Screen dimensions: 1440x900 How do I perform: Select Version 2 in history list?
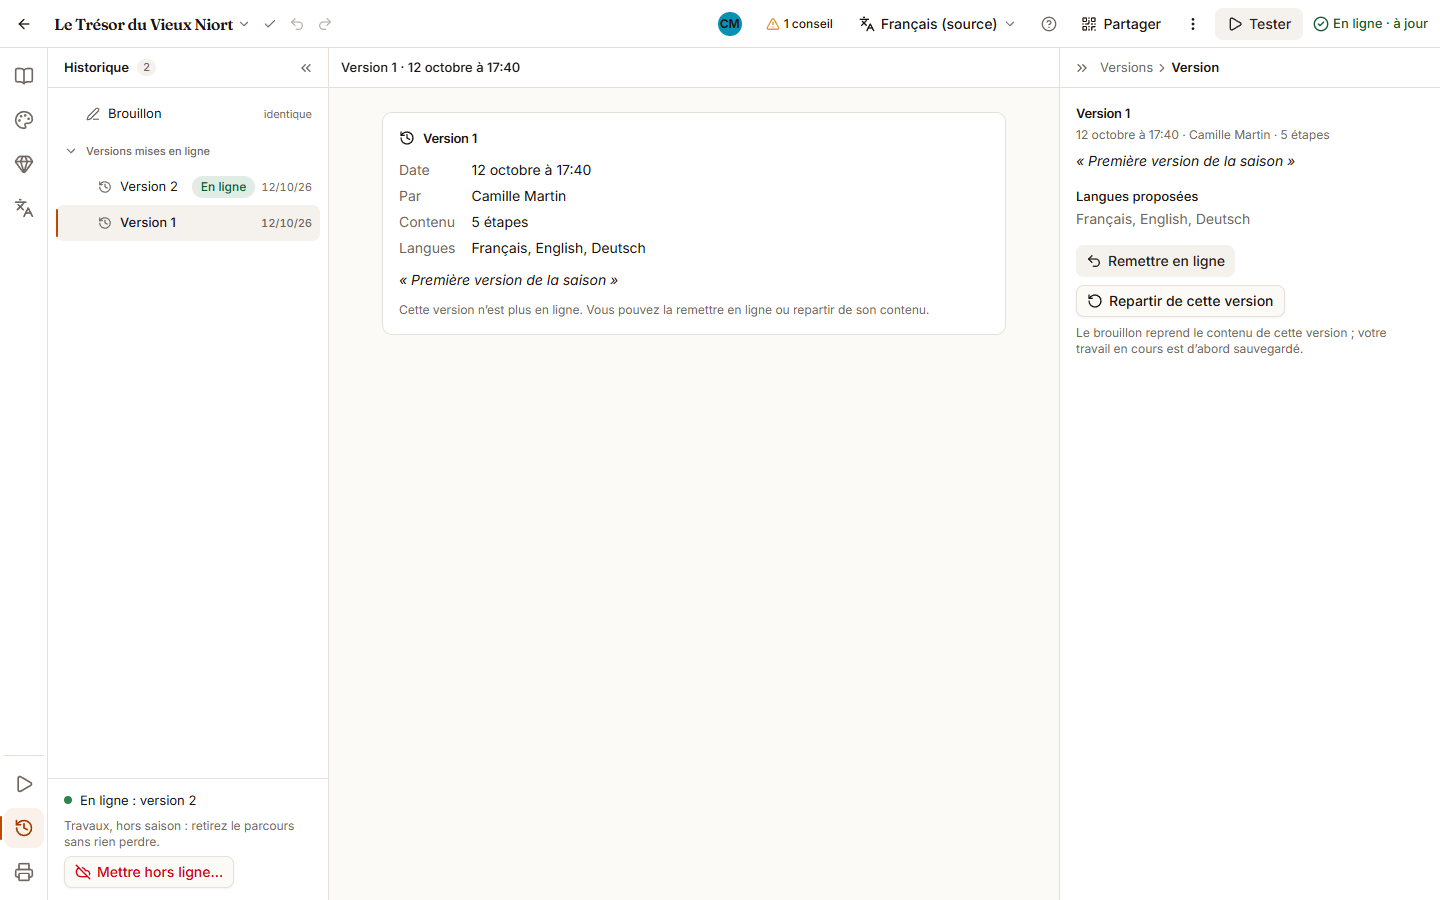pyautogui.click(x=188, y=187)
